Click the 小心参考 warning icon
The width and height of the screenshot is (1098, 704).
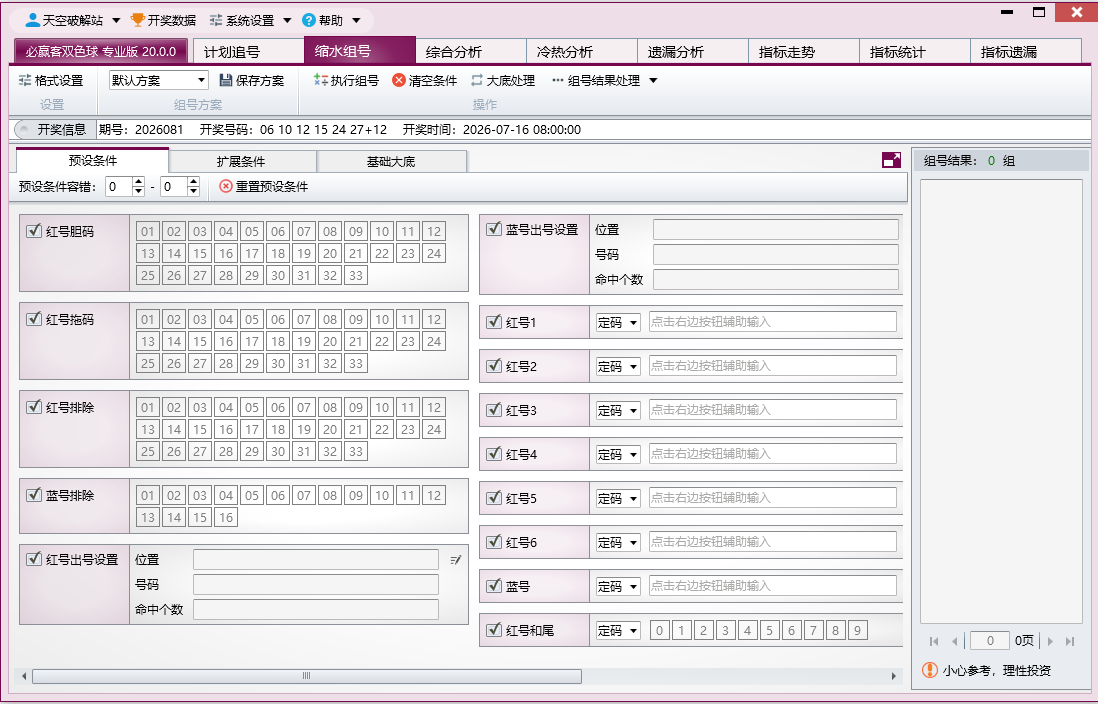pyautogui.click(x=929, y=670)
